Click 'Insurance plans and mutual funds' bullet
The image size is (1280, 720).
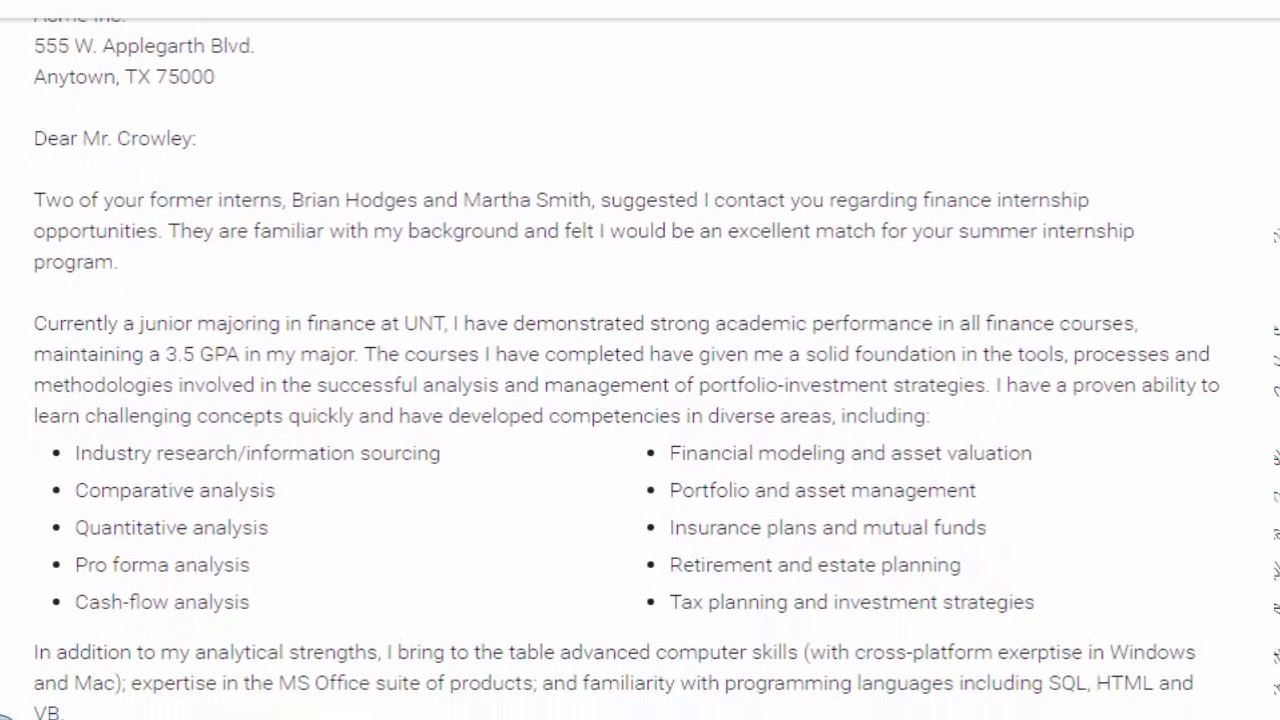point(827,527)
